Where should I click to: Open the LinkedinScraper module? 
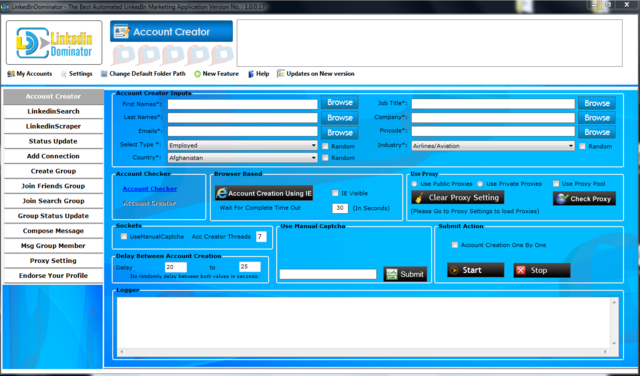pos(53,127)
